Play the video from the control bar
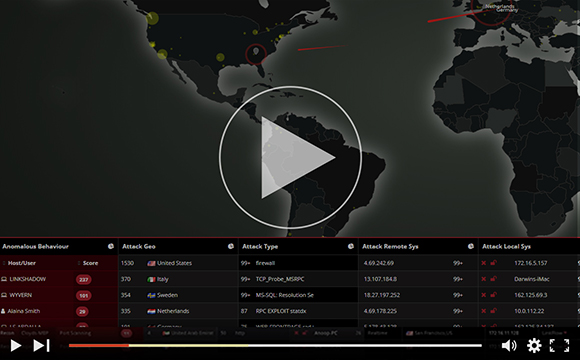 (16, 346)
